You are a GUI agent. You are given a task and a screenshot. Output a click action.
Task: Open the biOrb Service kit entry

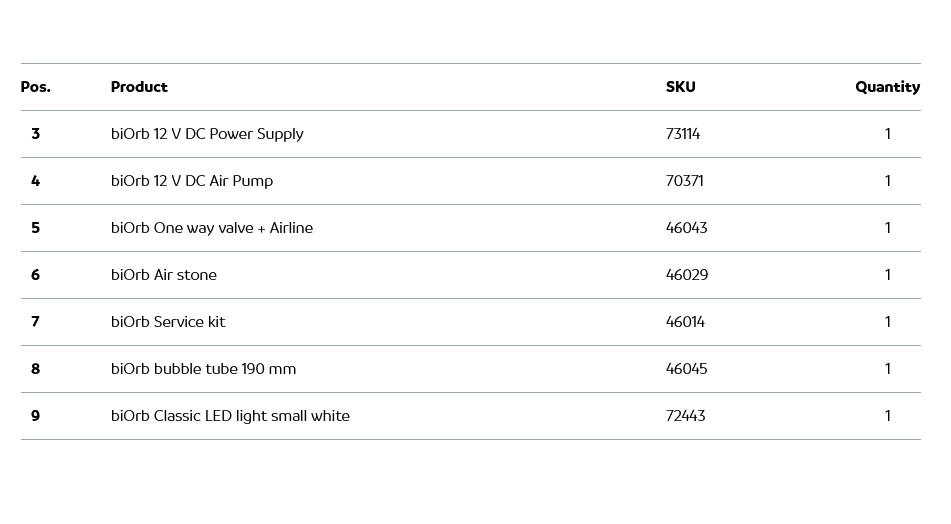tap(168, 322)
